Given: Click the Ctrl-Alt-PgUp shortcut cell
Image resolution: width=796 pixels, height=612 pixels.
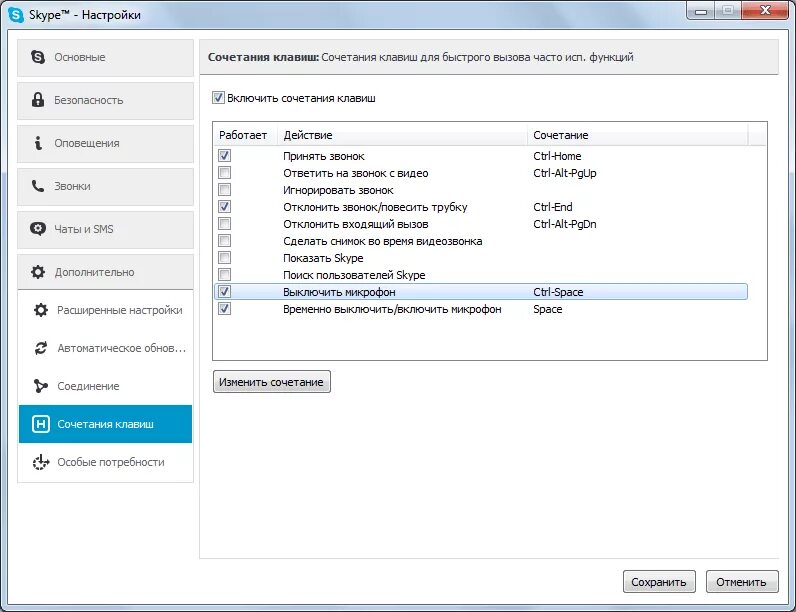Looking at the screenshot, I should (565, 174).
